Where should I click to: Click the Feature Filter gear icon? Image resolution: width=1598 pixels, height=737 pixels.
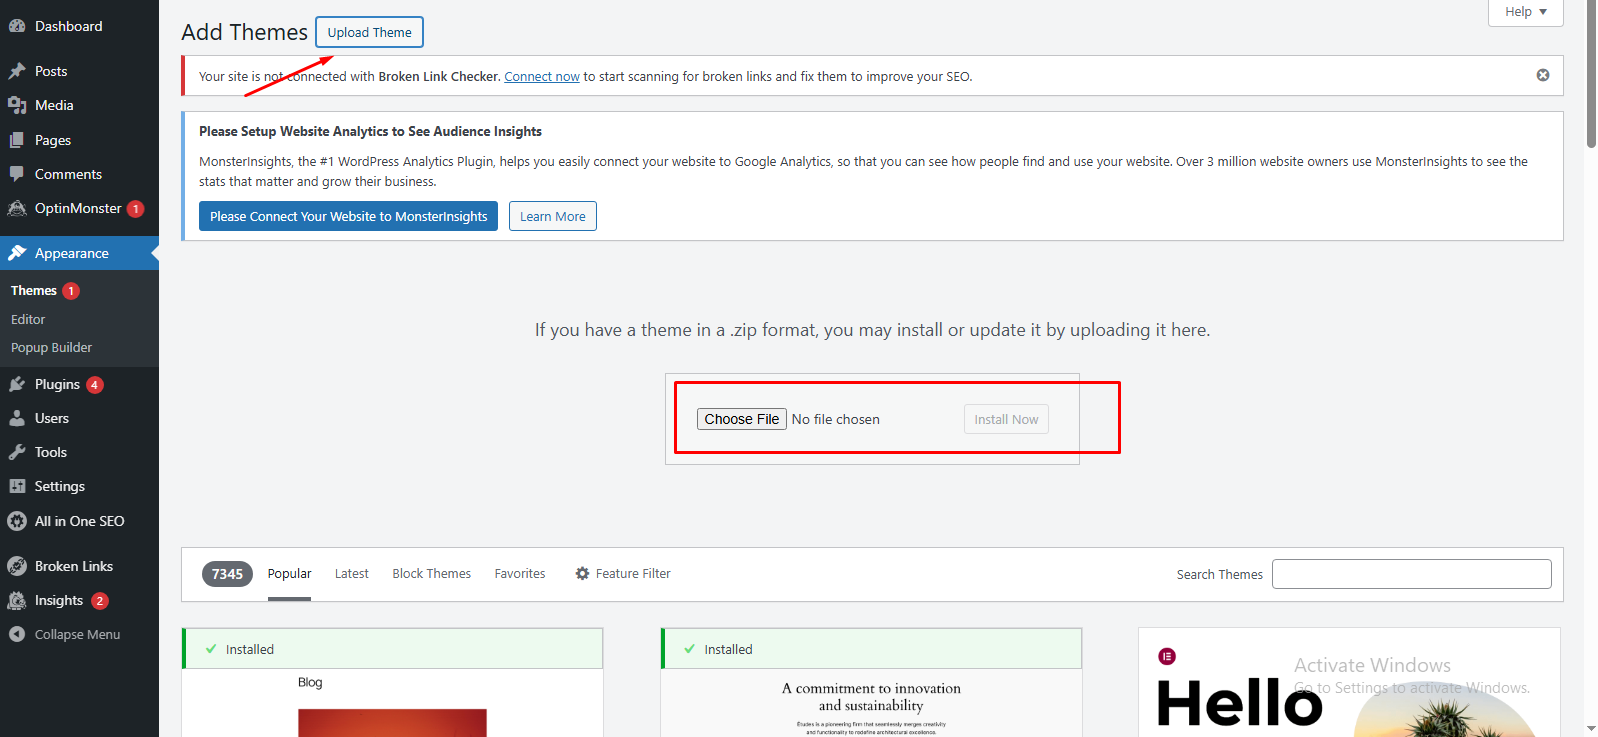coord(582,574)
